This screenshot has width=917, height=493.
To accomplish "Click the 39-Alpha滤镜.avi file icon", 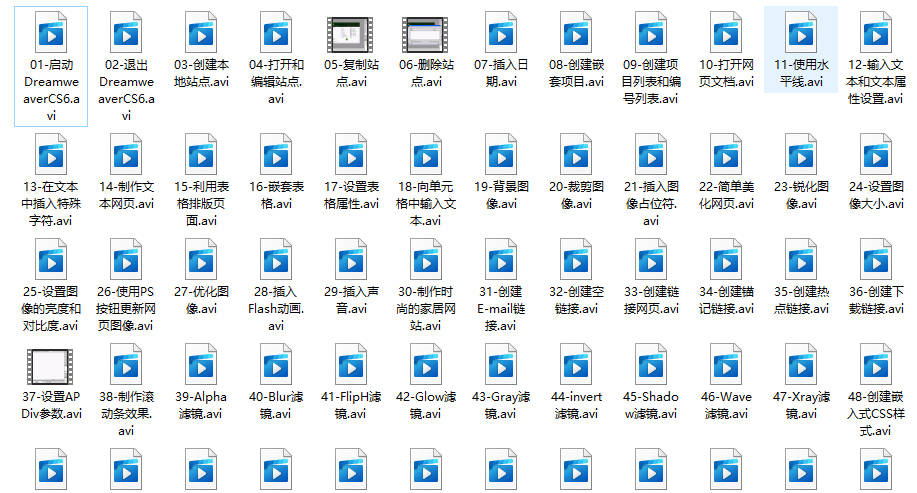I will (x=201, y=365).
